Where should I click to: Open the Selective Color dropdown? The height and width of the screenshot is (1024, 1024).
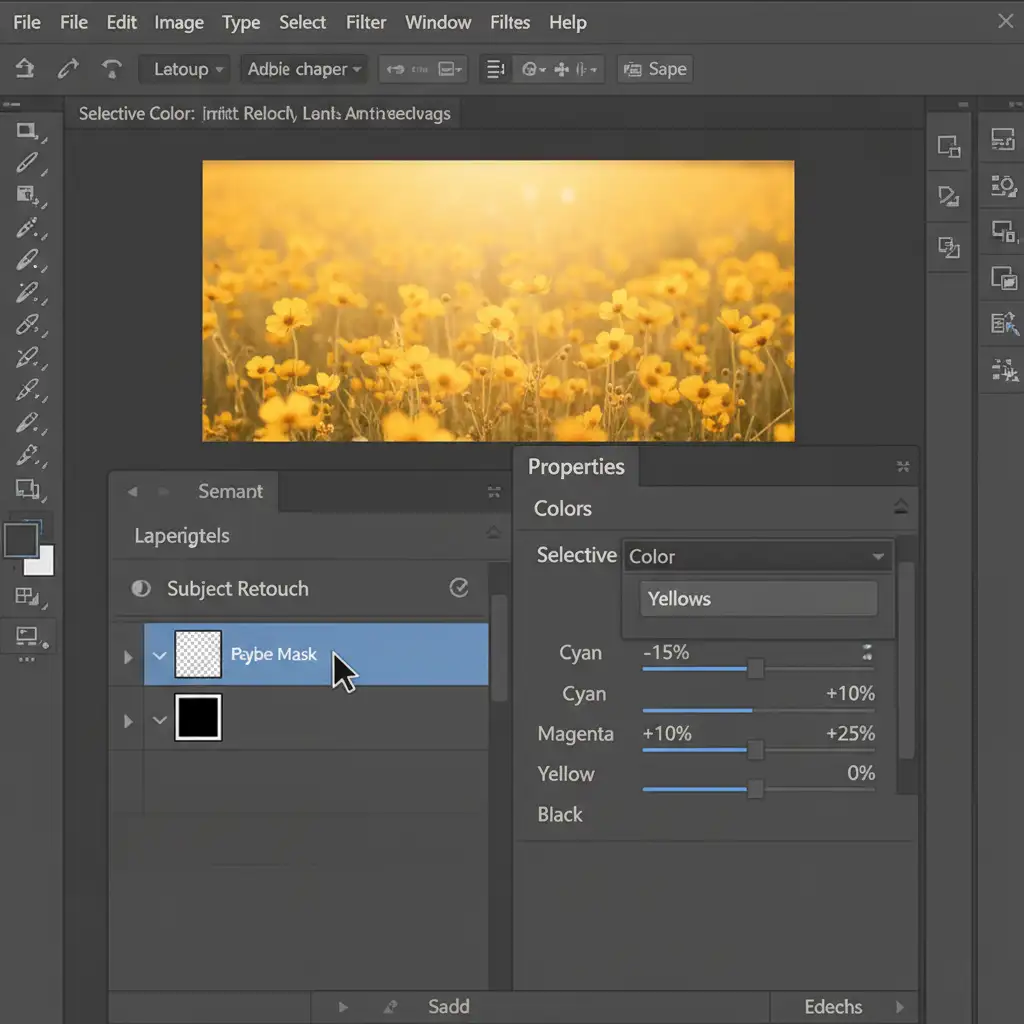tap(757, 556)
